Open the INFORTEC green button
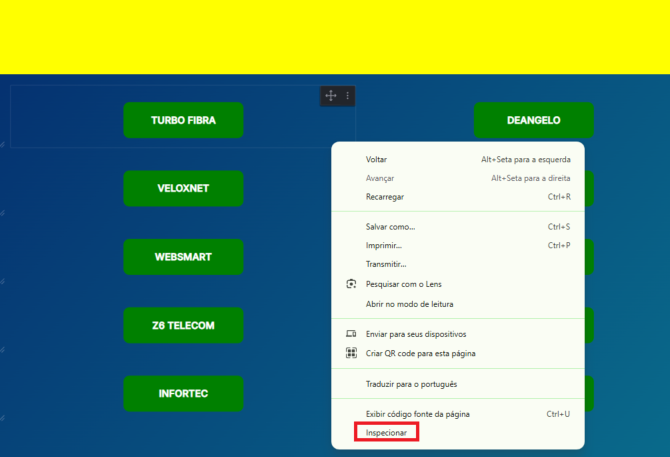 [183, 393]
